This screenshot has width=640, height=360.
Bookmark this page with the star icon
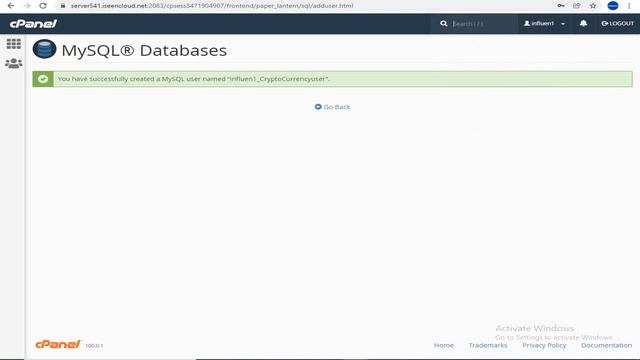click(x=593, y=6)
